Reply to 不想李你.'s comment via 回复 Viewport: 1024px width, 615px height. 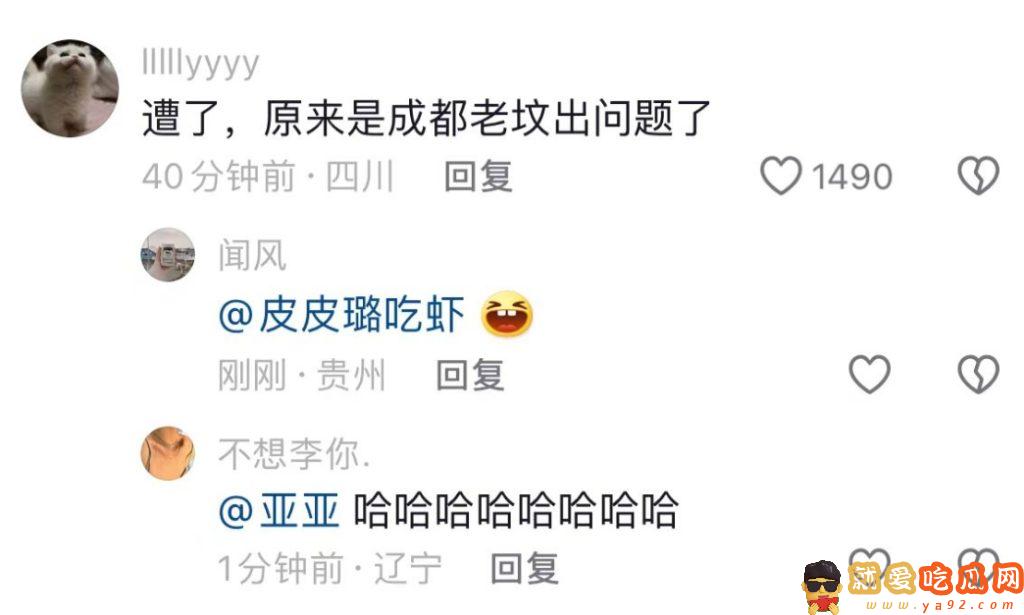coord(524,568)
